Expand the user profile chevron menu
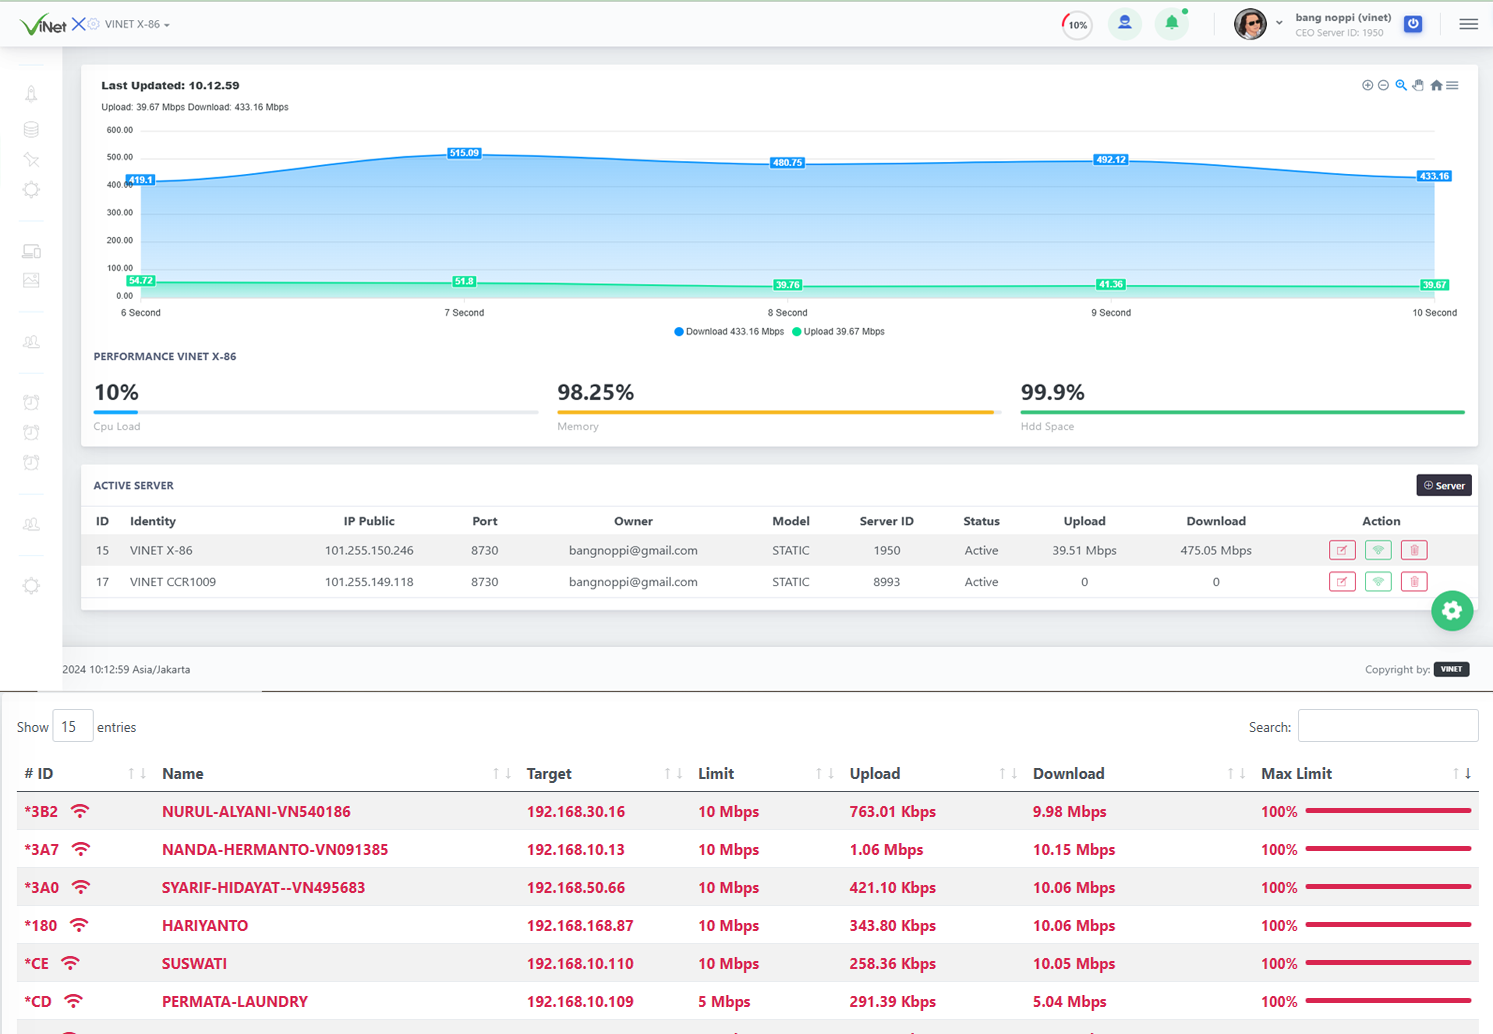 (1279, 23)
